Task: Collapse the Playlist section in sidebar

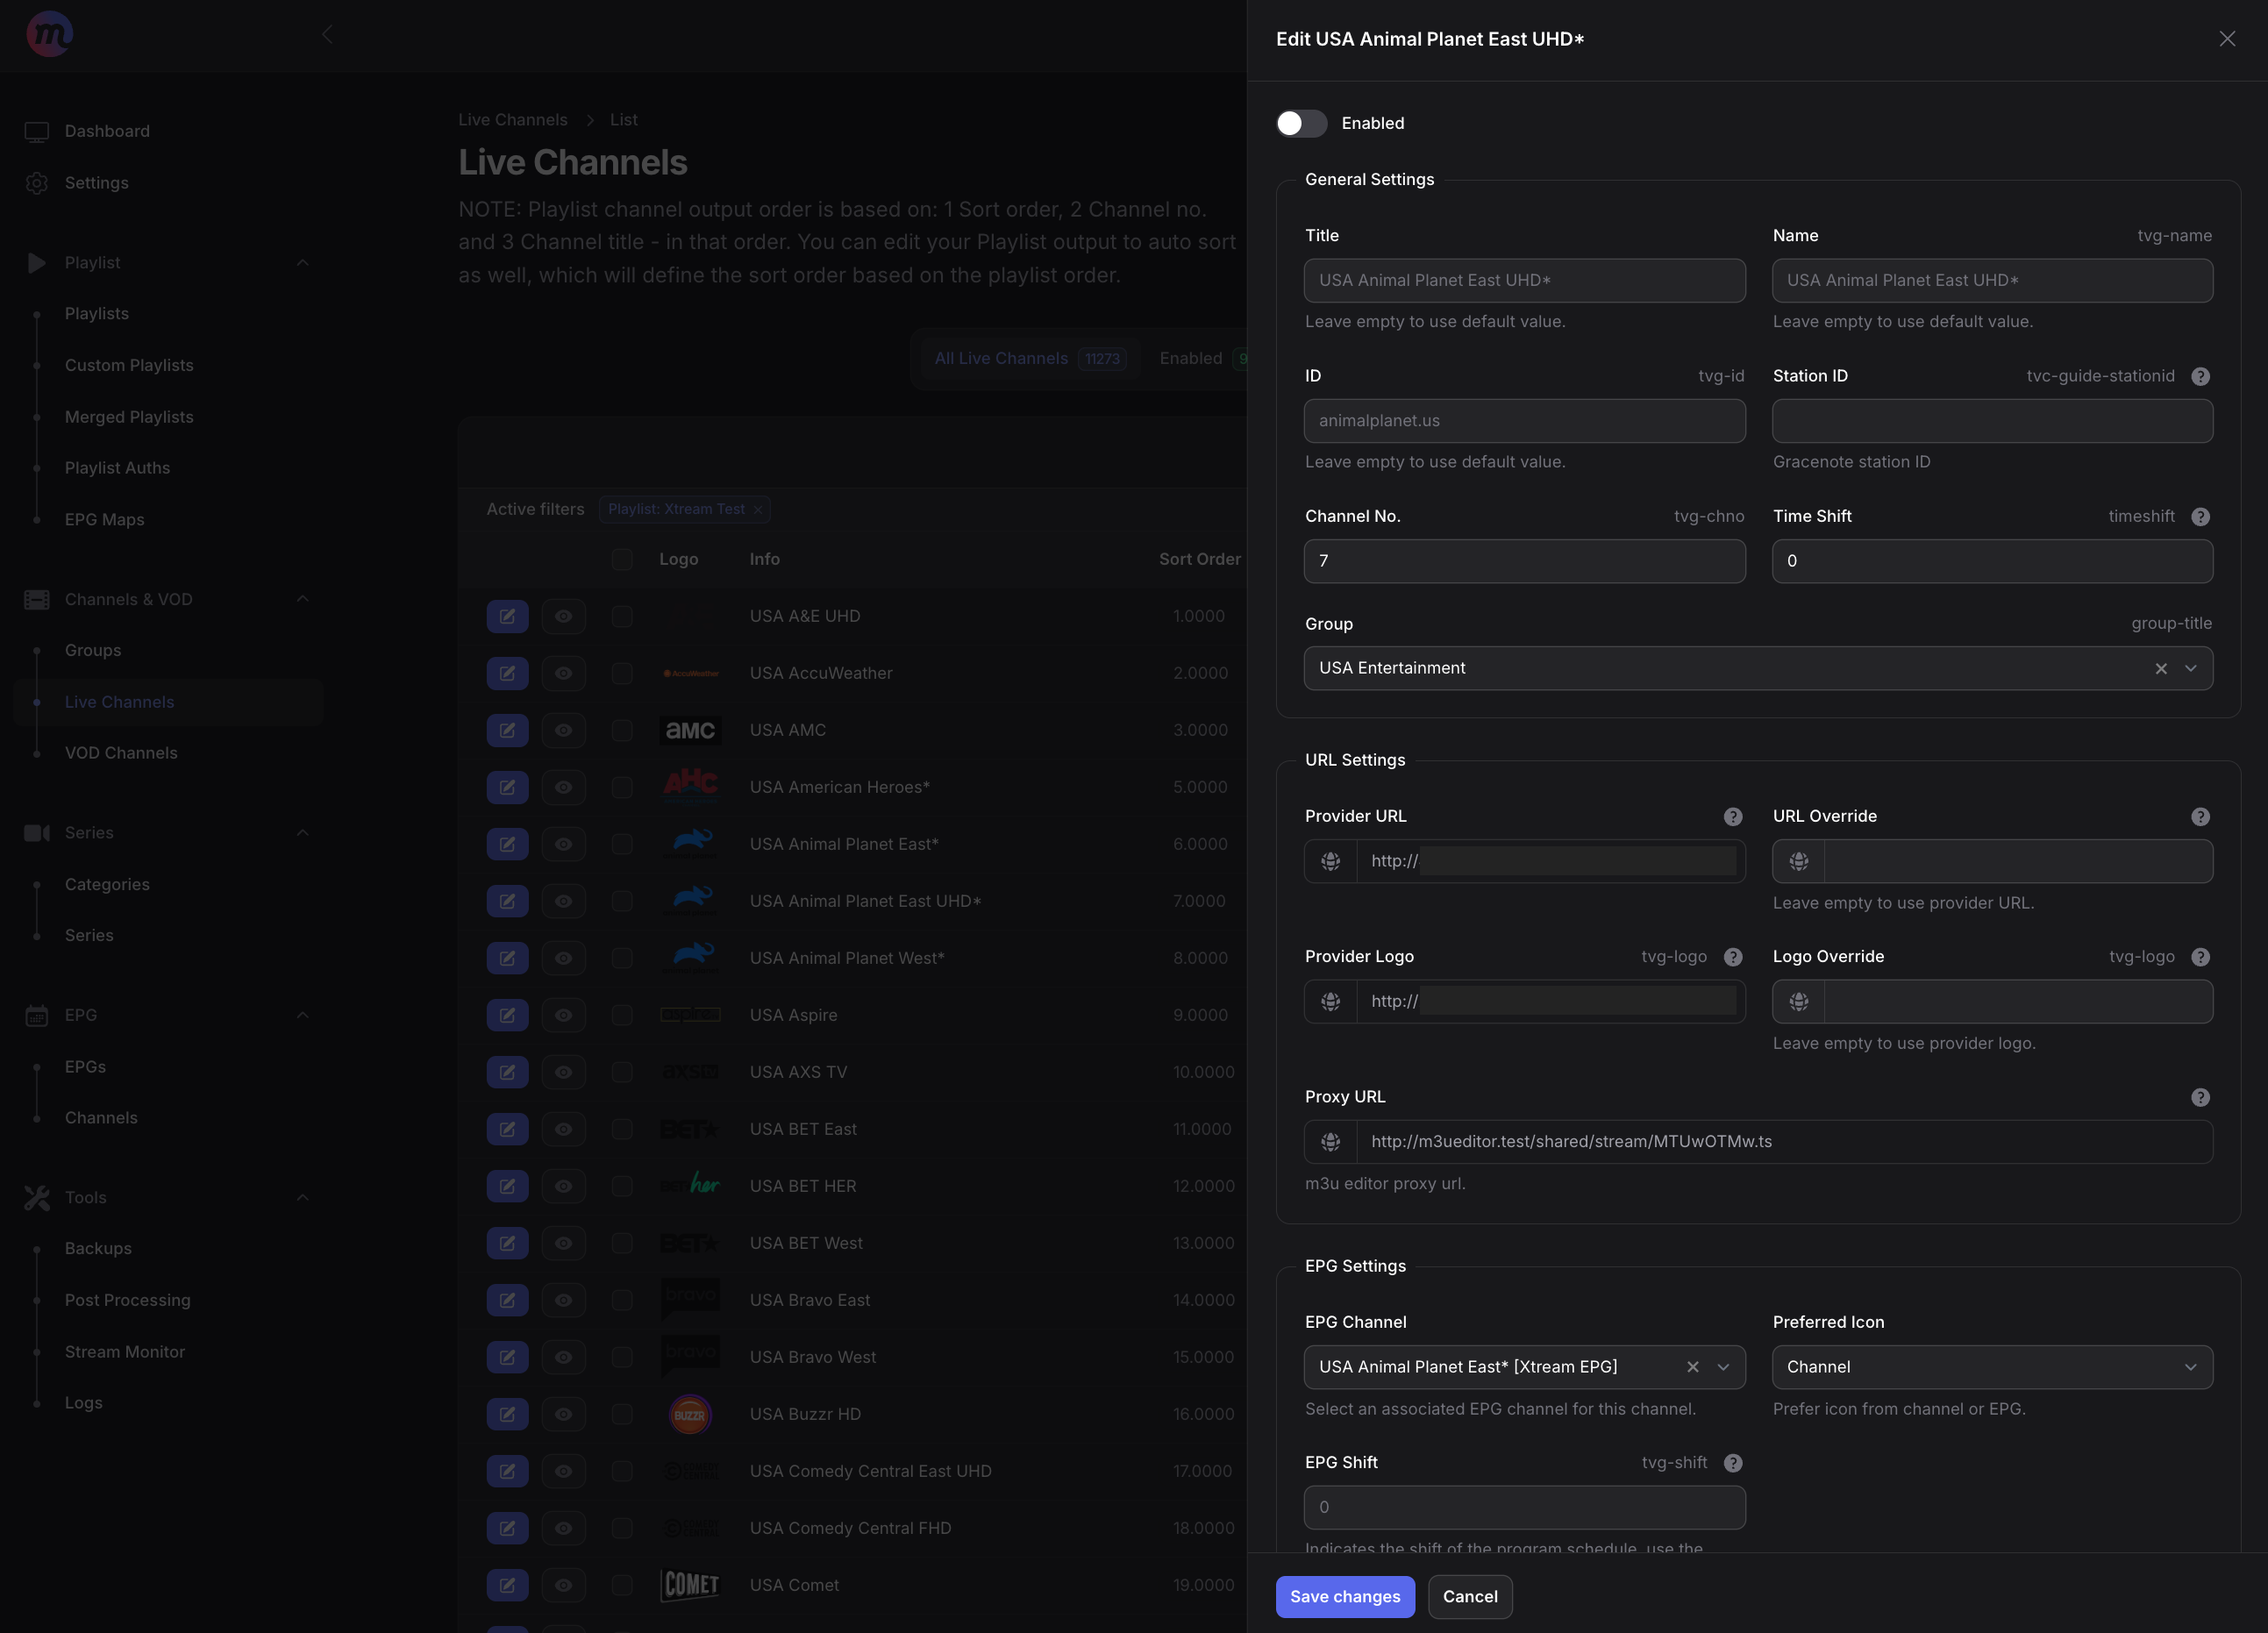Action: click(x=304, y=262)
